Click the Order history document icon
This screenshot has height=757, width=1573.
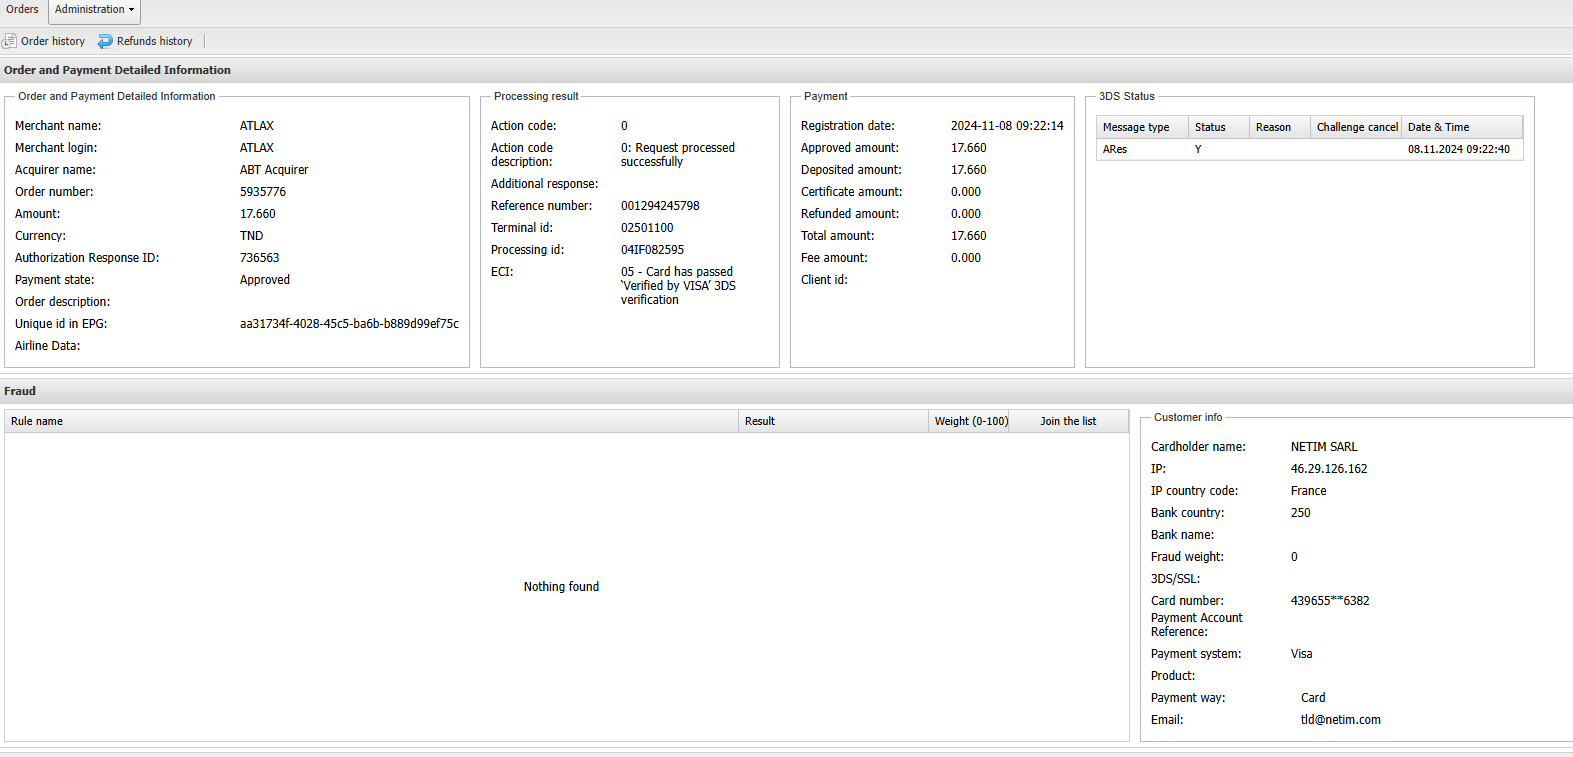tap(10, 41)
